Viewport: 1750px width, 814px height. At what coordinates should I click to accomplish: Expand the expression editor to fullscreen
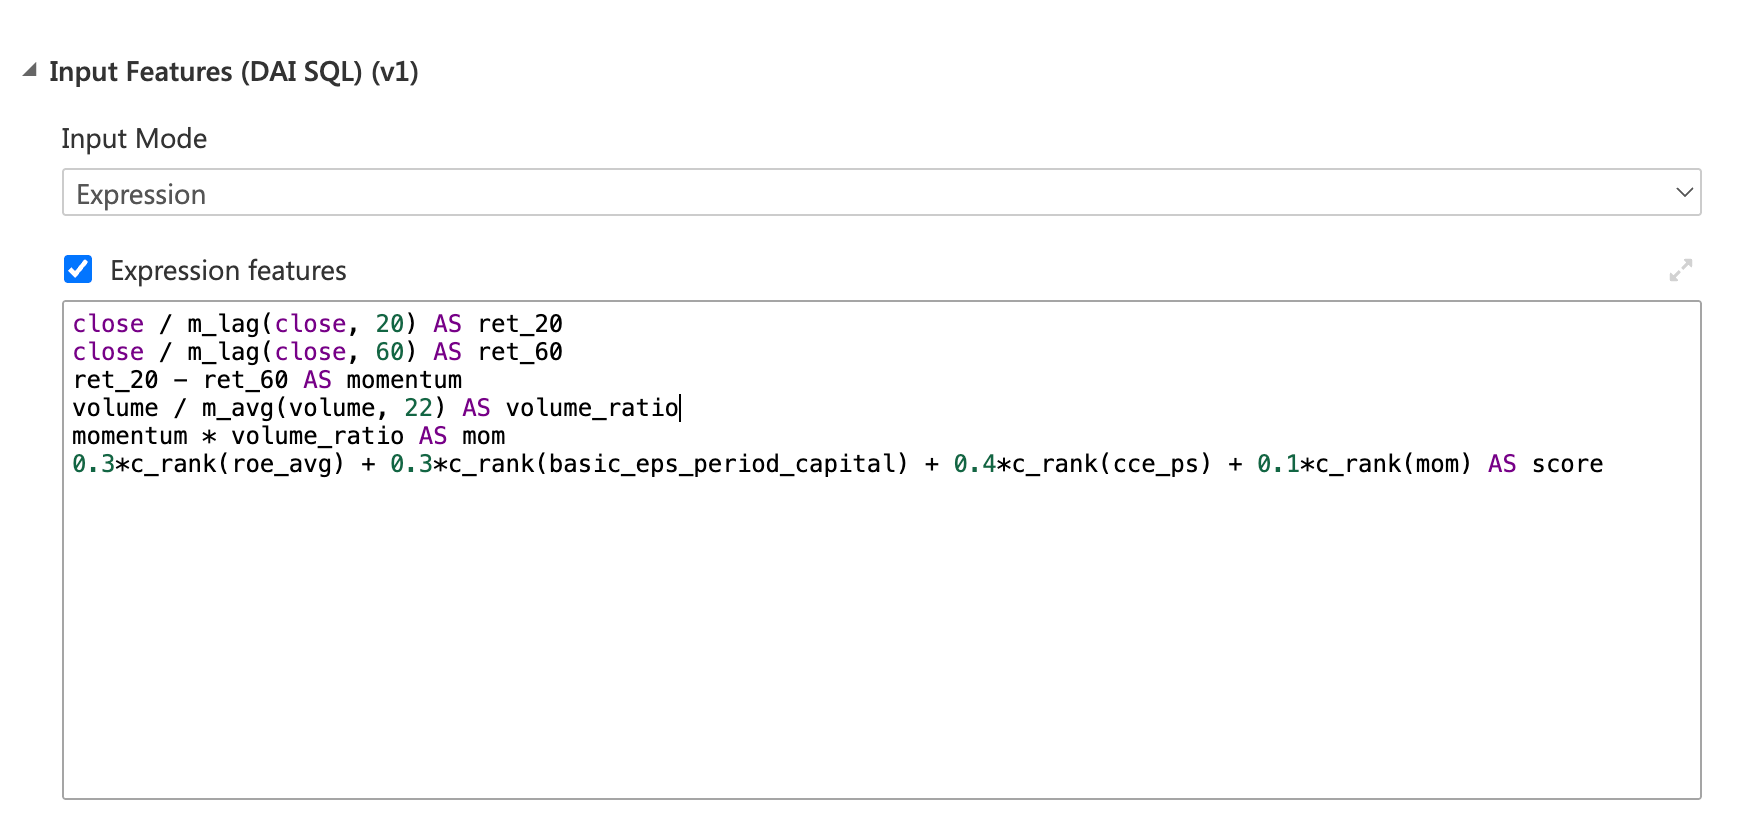[x=1681, y=270]
